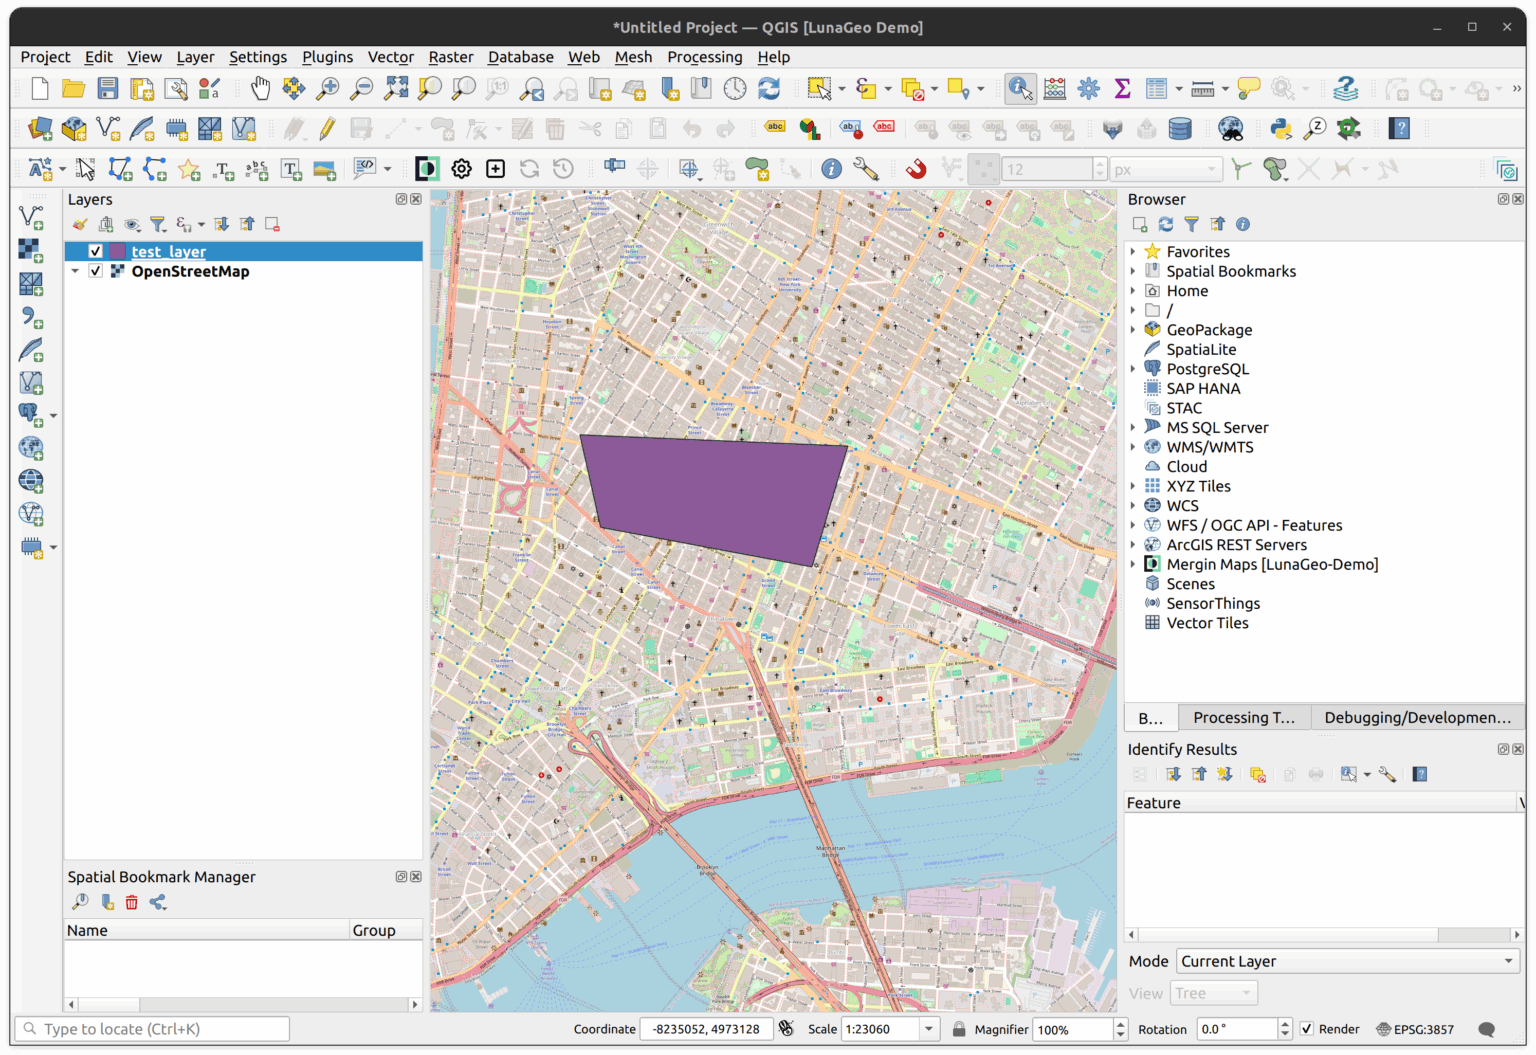Open the messages log speech bubble icon

(1487, 1029)
